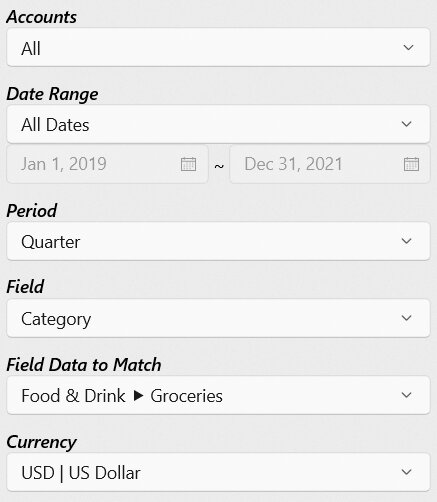Open the Date Range dropdown showing All Dates

[x=218, y=124]
